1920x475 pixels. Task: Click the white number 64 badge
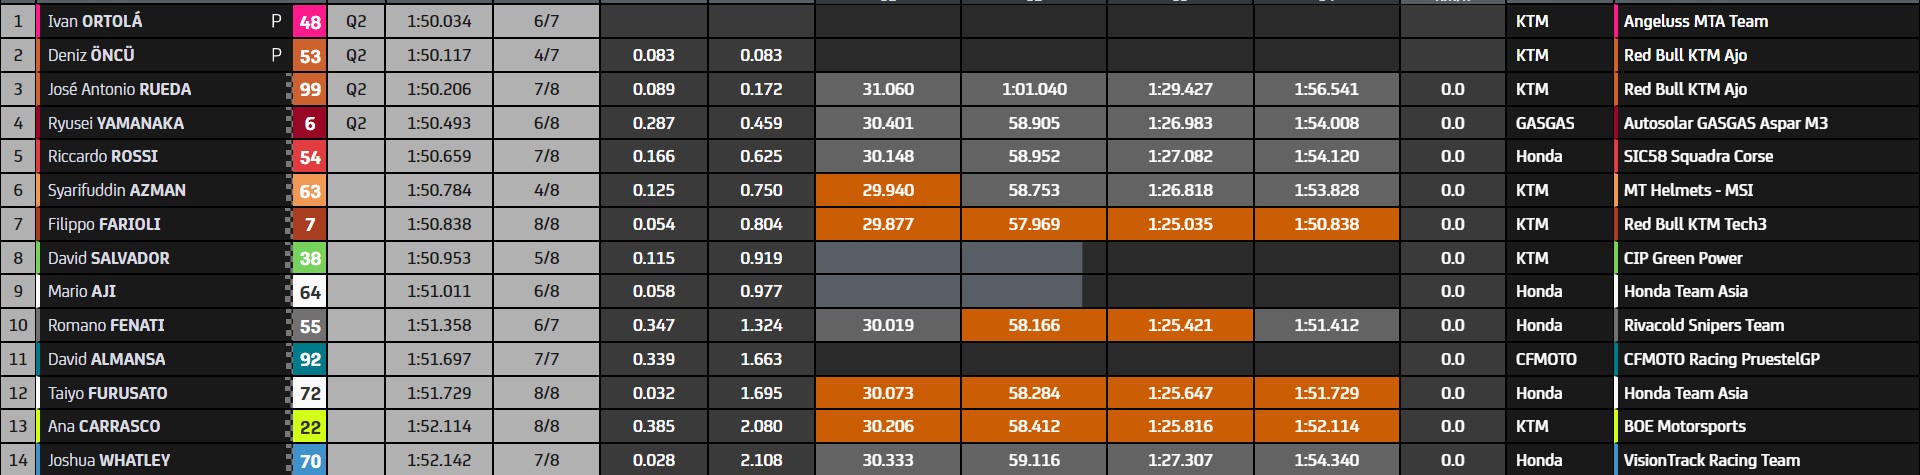pos(310,292)
